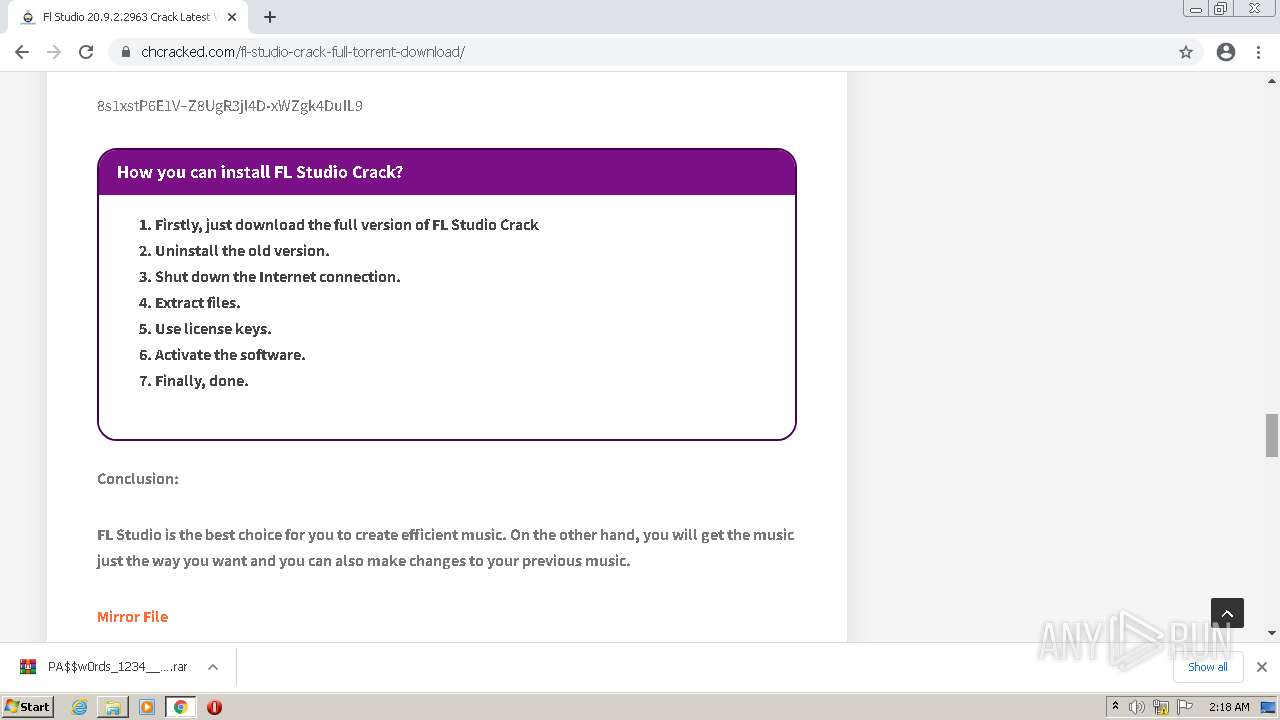The height and width of the screenshot is (720, 1280).
Task: Open the Windows Start menu
Action: click(x=28, y=706)
